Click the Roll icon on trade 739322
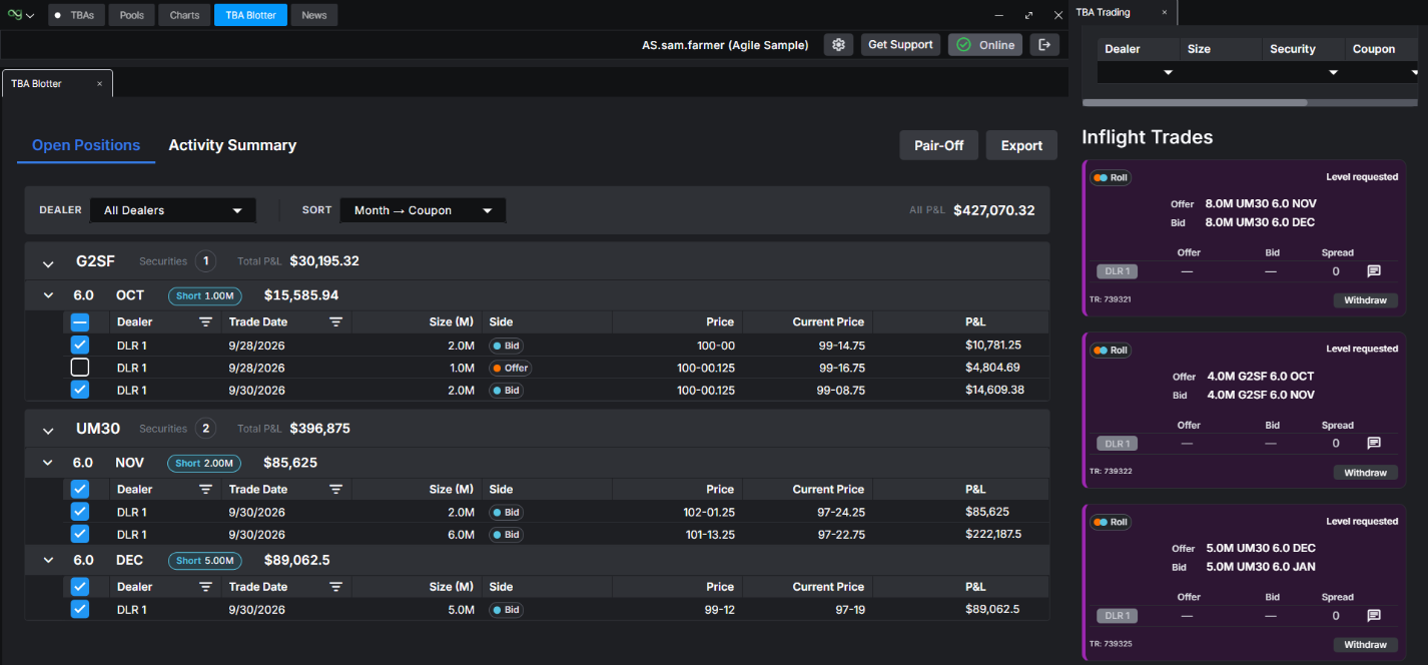1428x665 pixels. [1110, 350]
